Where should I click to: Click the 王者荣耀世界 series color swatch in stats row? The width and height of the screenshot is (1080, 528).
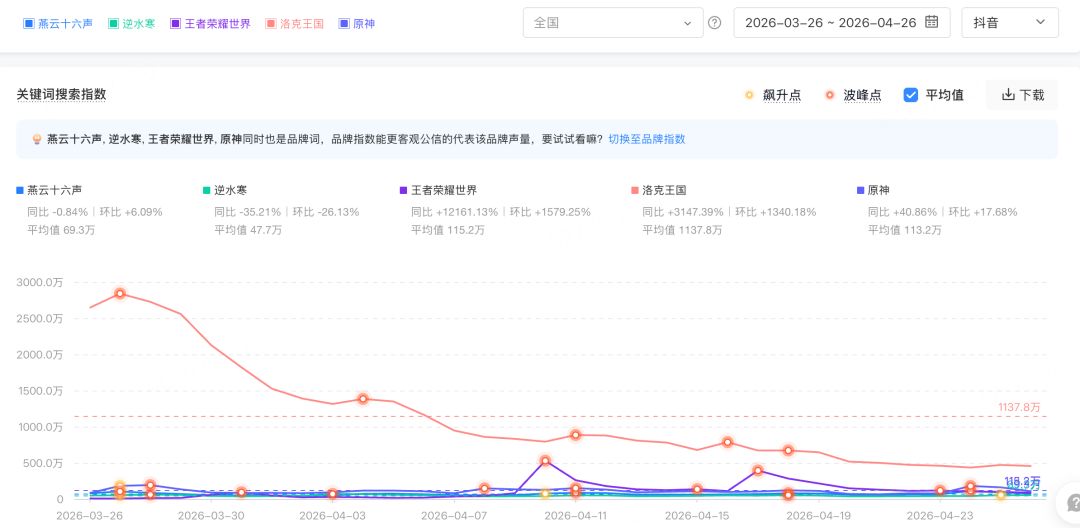pyautogui.click(x=404, y=190)
